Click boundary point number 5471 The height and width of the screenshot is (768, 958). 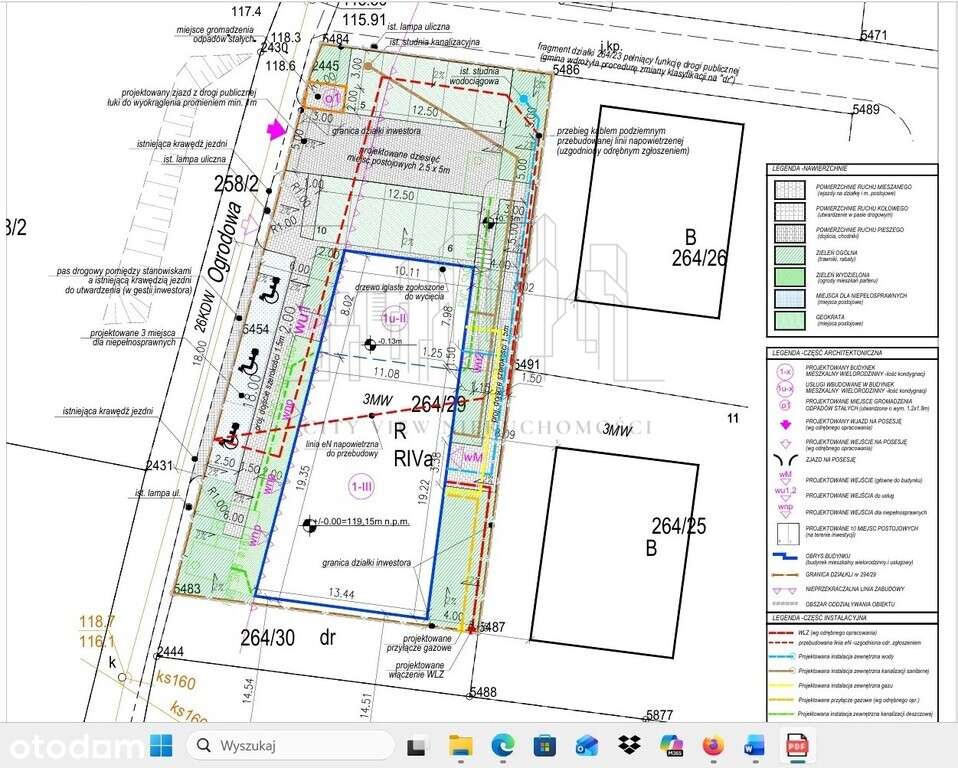(874, 35)
